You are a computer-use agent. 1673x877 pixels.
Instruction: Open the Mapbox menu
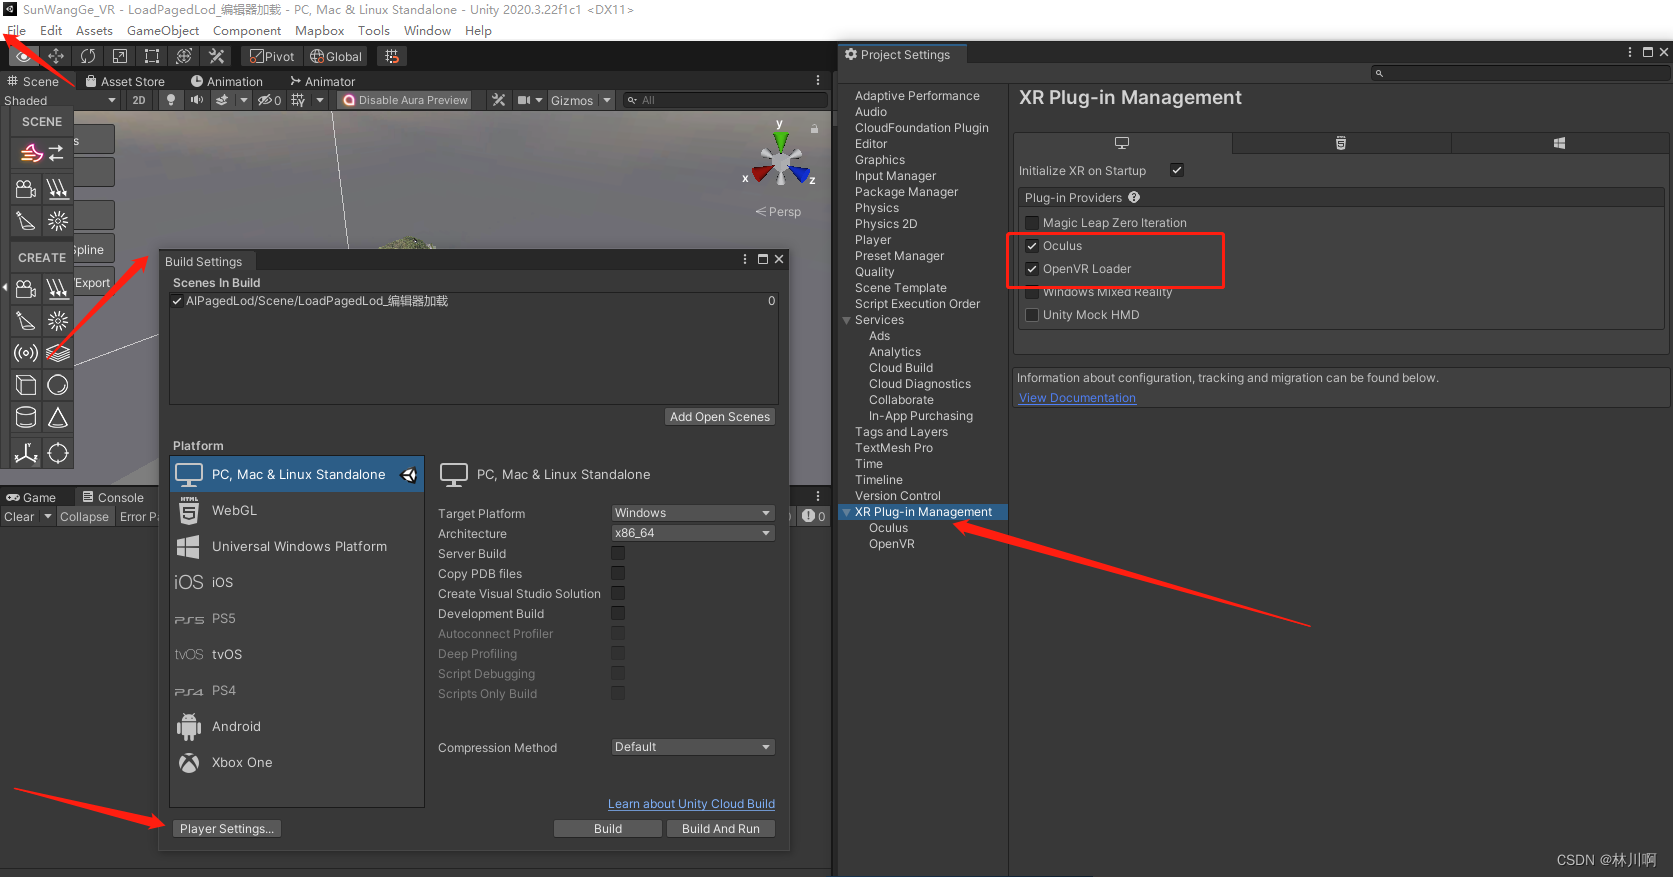pyautogui.click(x=320, y=31)
